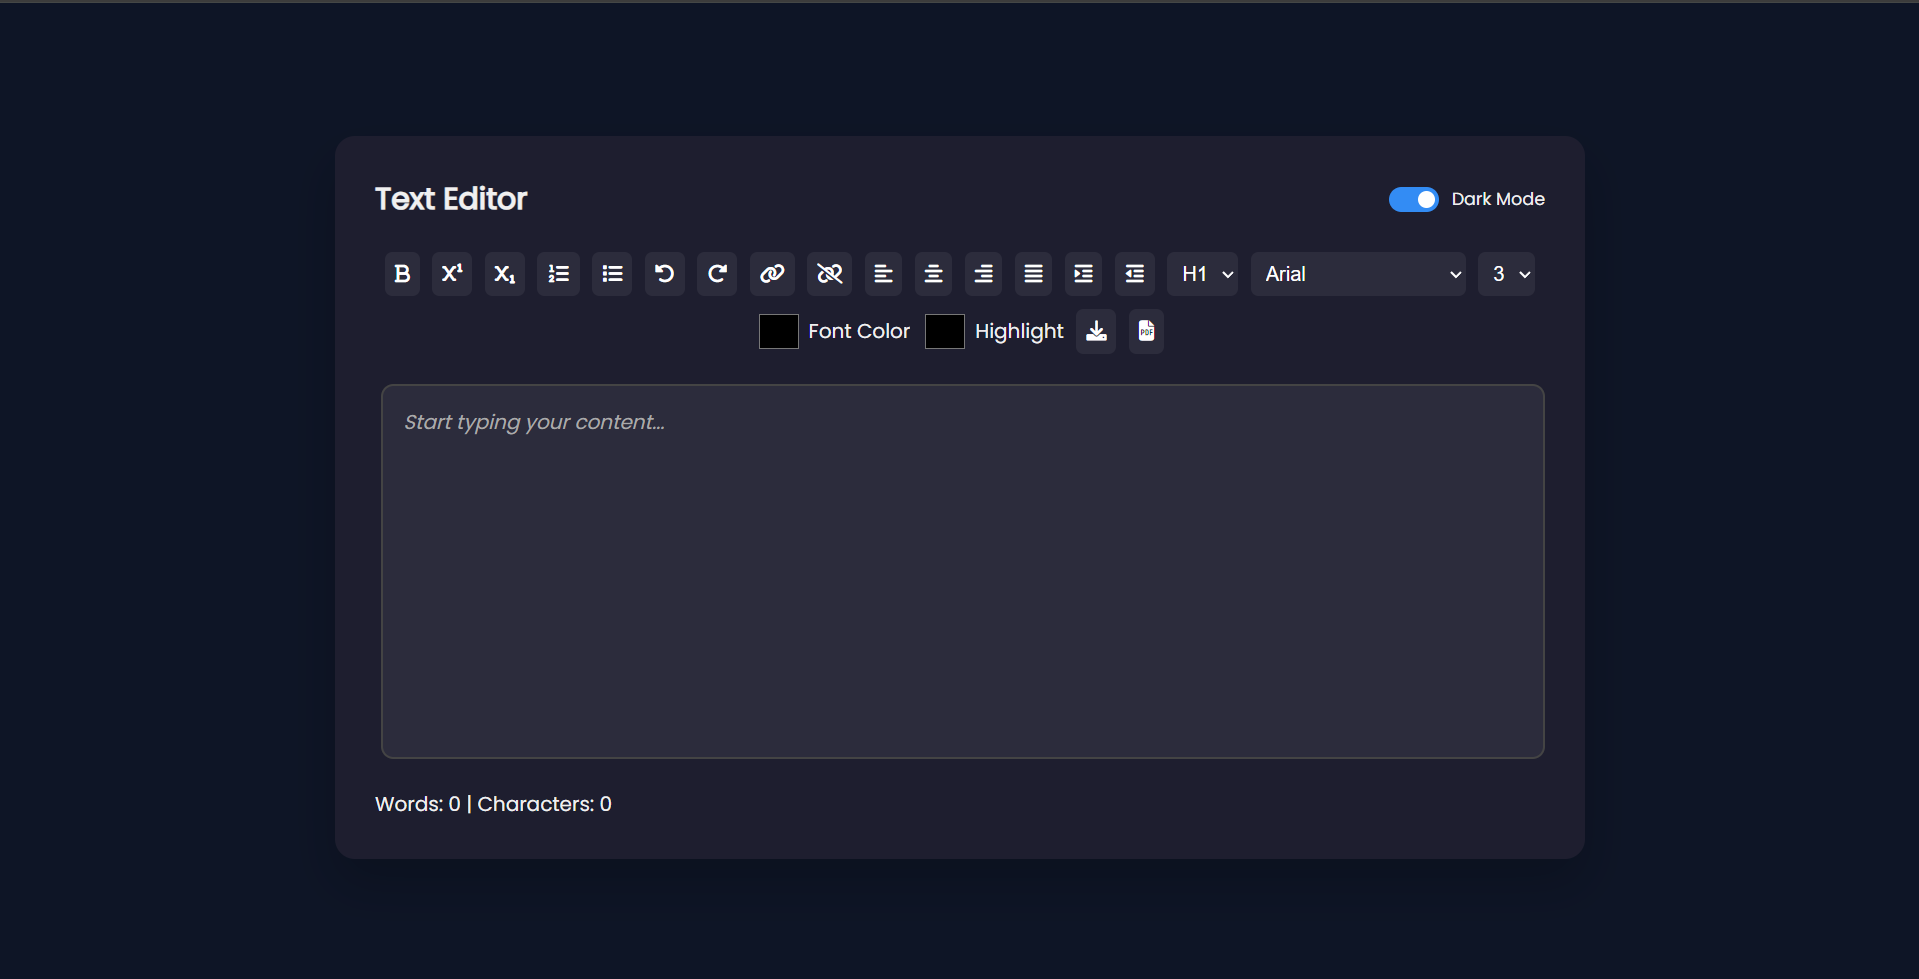The width and height of the screenshot is (1919, 979).
Task: Toggle bold formatting
Action: click(402, 274)
